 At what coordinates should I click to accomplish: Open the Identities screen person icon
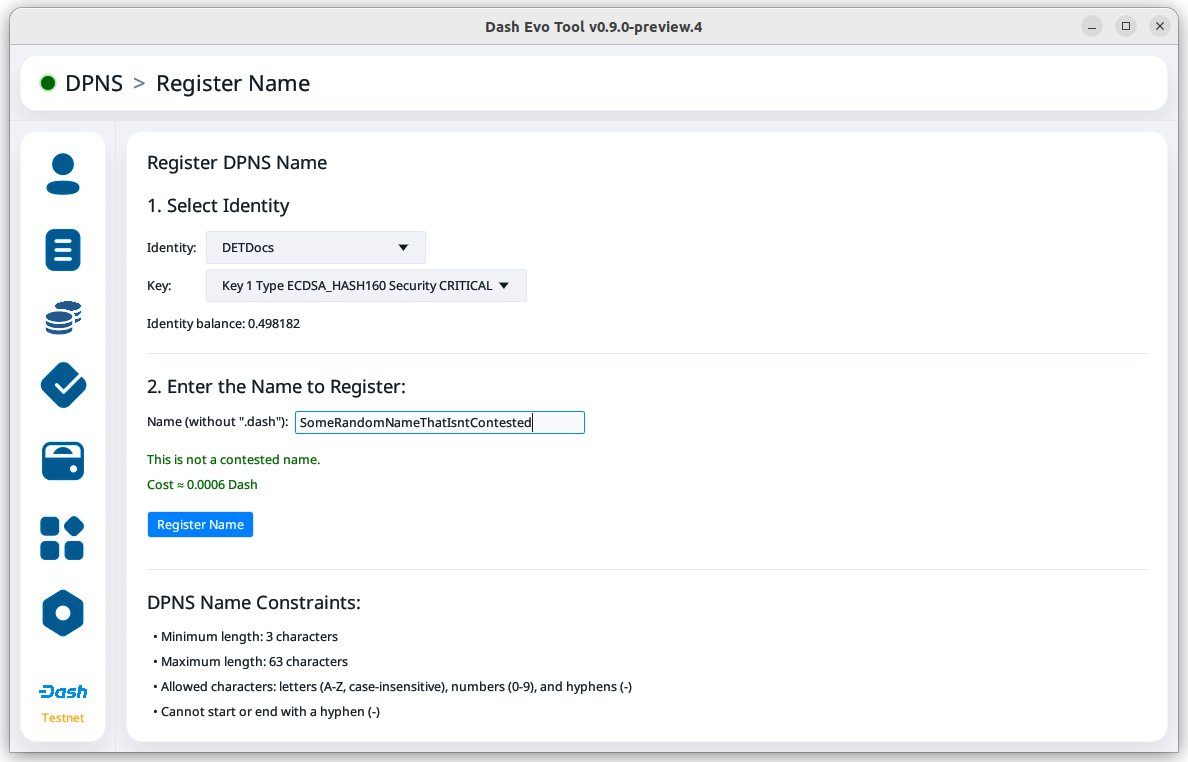(63, 174)
